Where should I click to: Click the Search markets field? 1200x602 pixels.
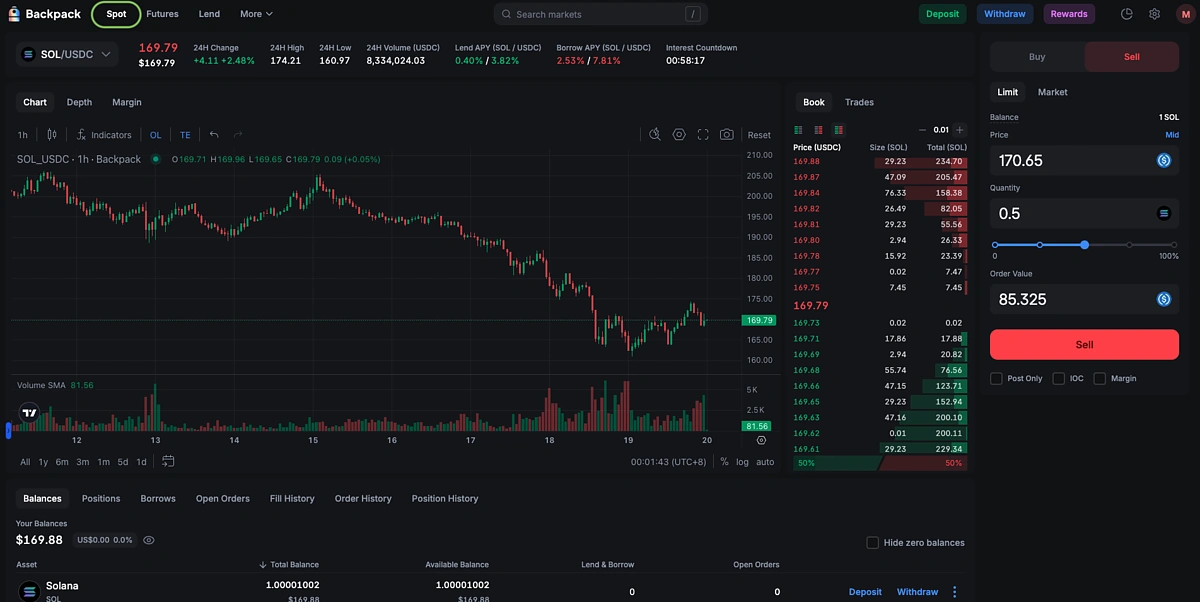coord(601,14)
